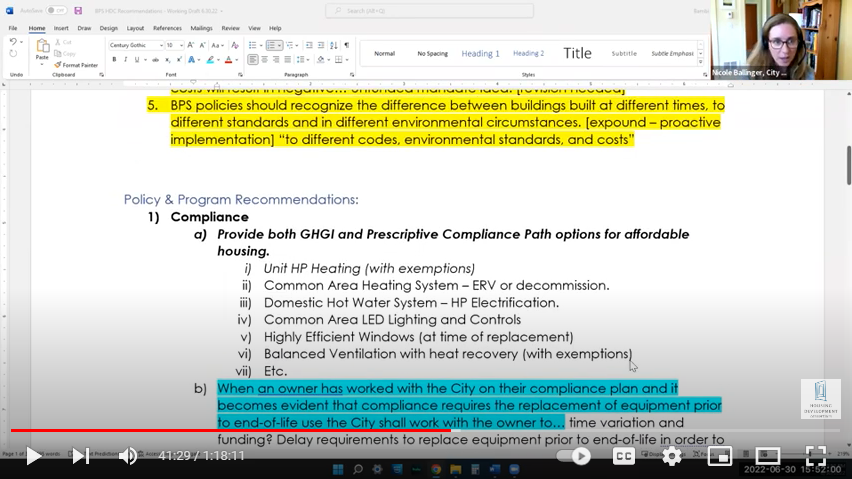Apply the Heading 1 style
852x479 pixels.
[x=480, y=53]
